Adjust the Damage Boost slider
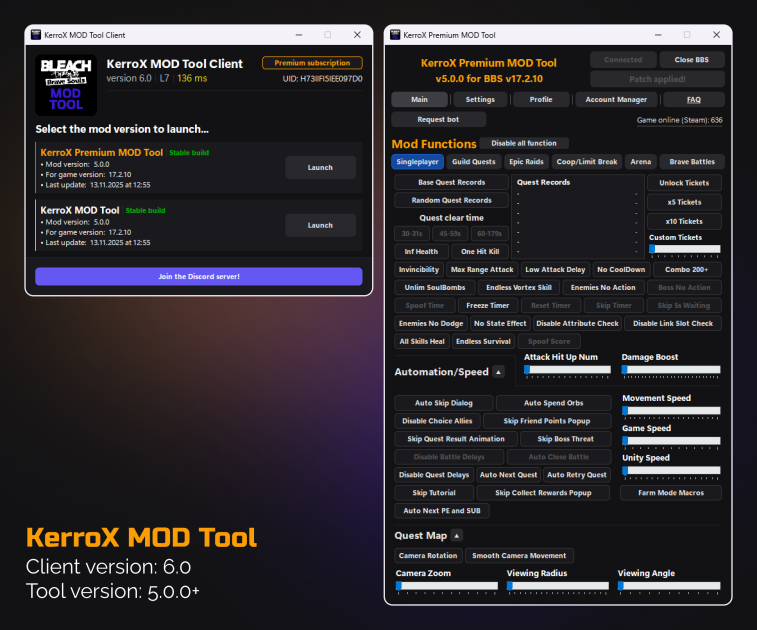 tap(671, 370)
